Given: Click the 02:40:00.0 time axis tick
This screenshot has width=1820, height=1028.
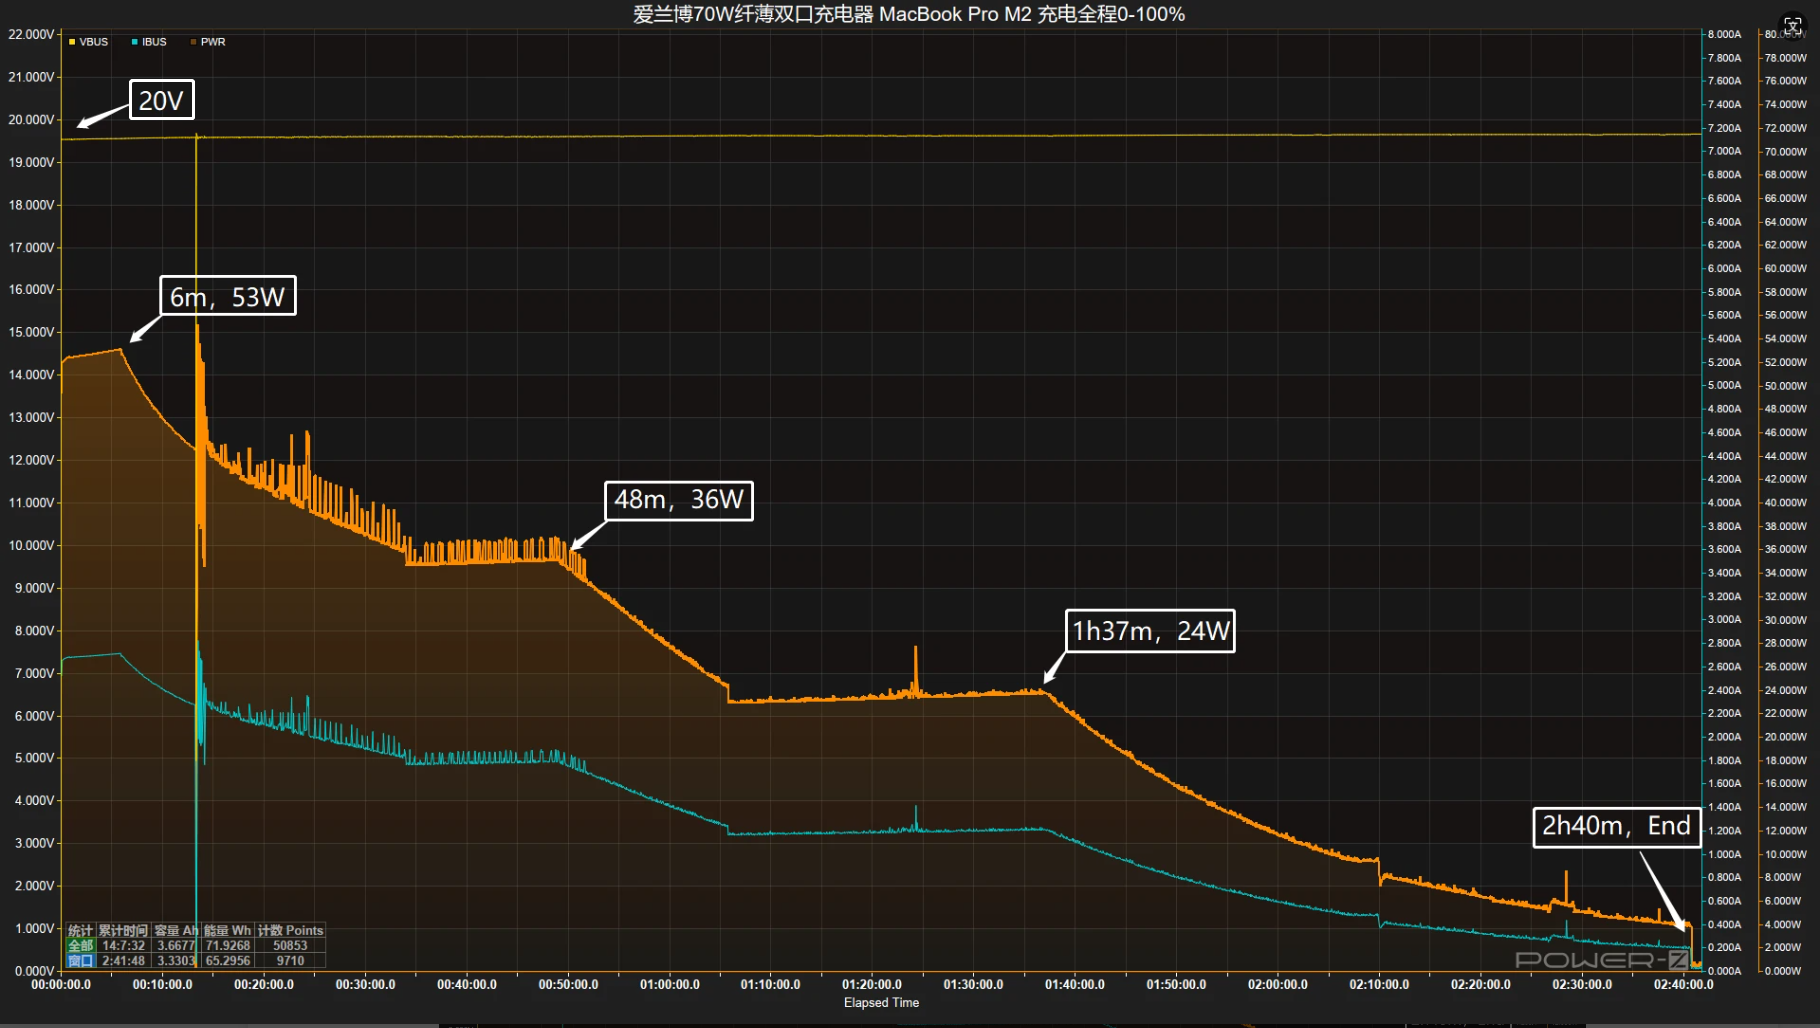Looking at the screenshot, I should click(x=1683, y=984).
